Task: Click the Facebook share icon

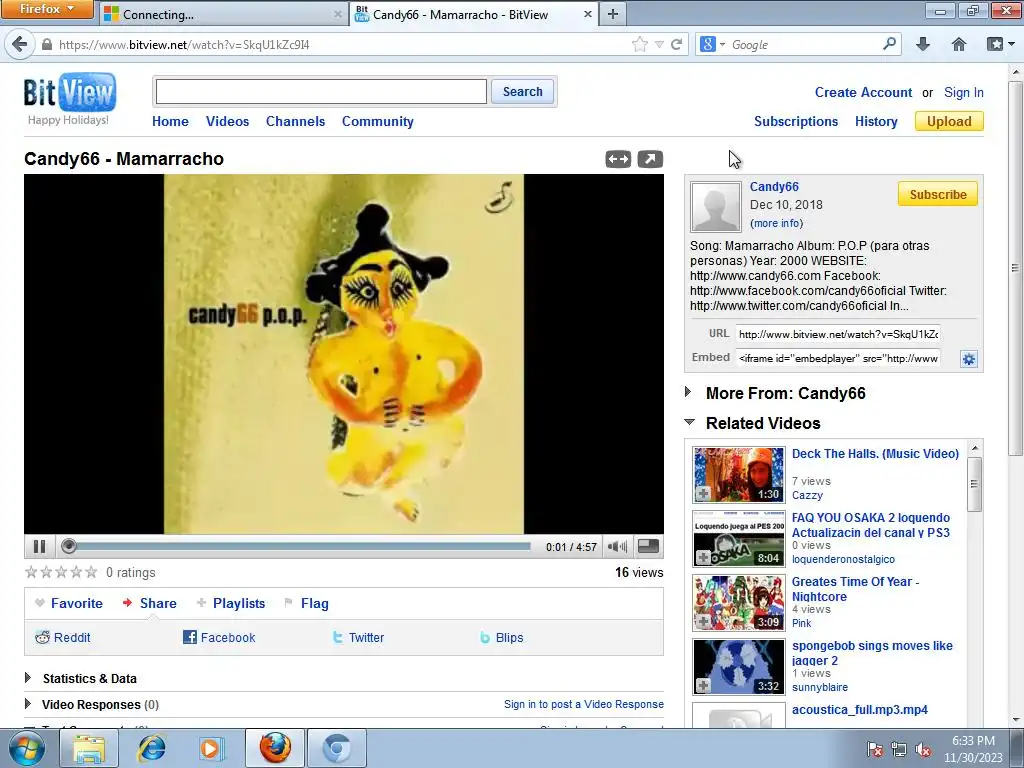Action: [189, 637]
